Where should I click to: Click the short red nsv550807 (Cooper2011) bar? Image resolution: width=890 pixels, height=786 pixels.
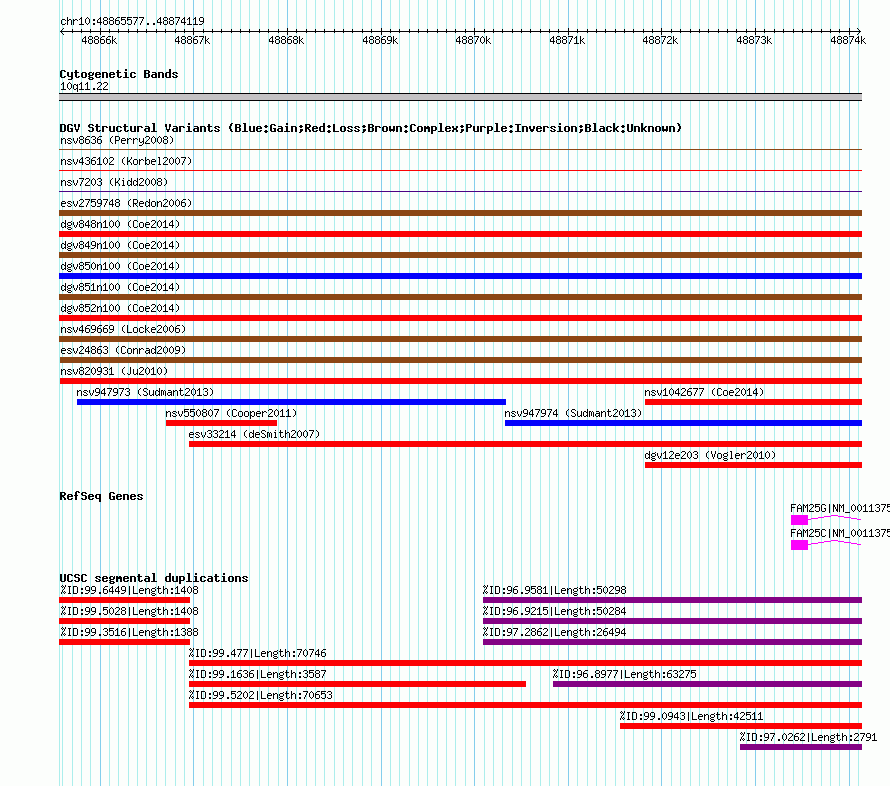(221, 423)
